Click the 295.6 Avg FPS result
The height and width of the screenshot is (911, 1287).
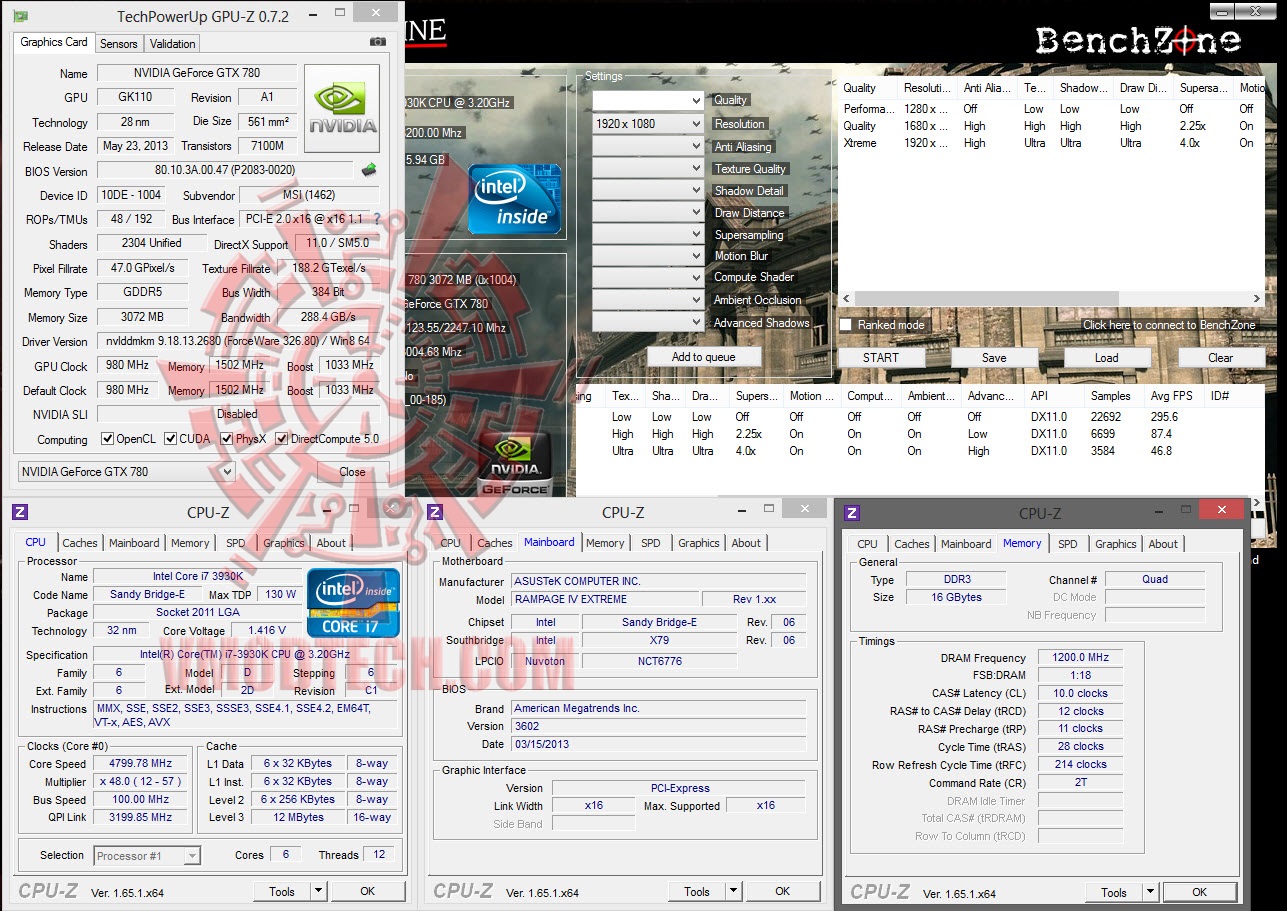pos(1164,417)
